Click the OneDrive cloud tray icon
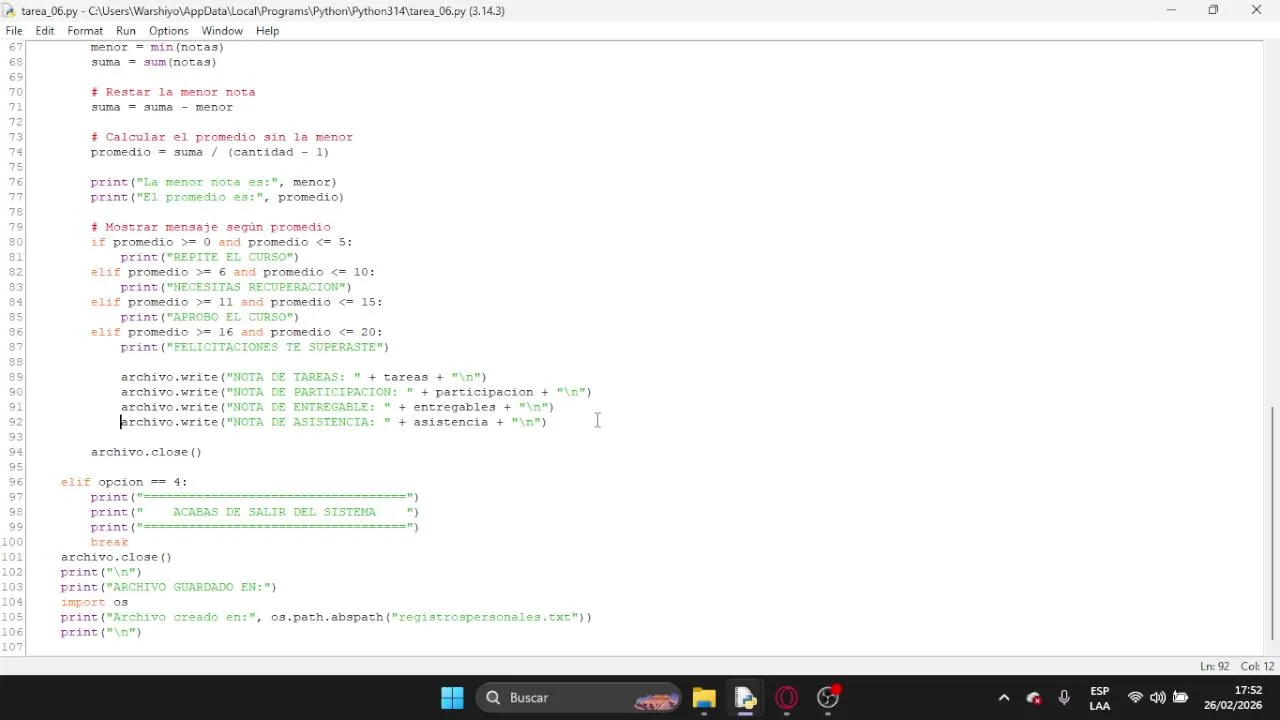The image size is (1280, 720). (x=1035, y=698)
